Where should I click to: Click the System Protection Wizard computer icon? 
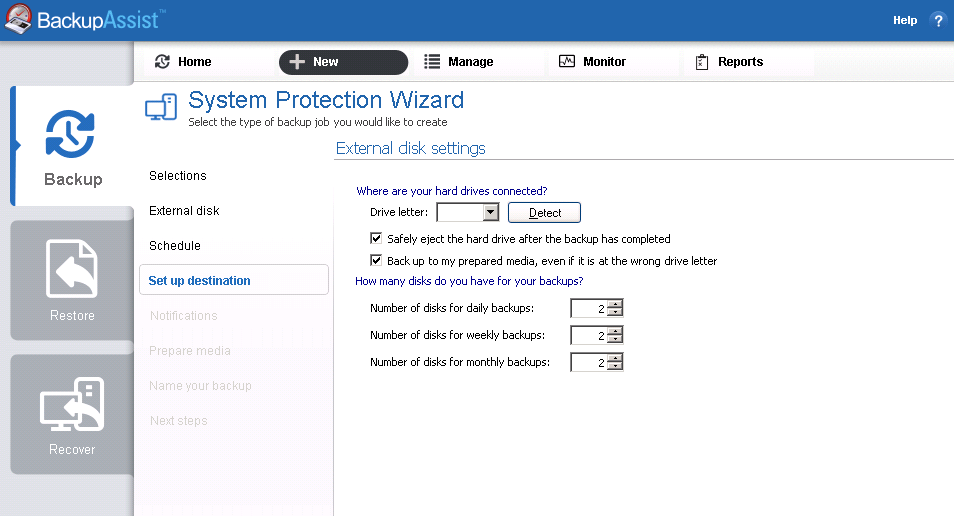click(161, 108)
